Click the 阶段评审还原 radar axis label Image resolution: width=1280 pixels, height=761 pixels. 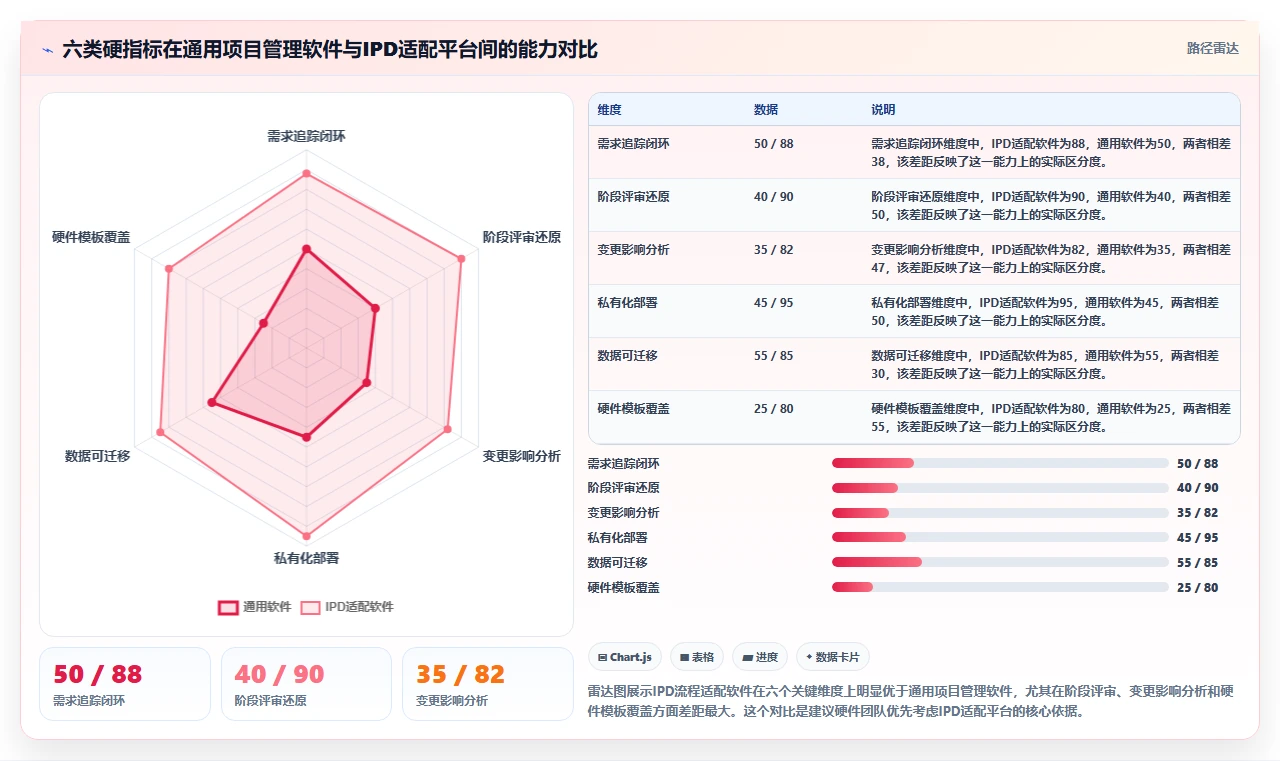click(x=522, y=237)
